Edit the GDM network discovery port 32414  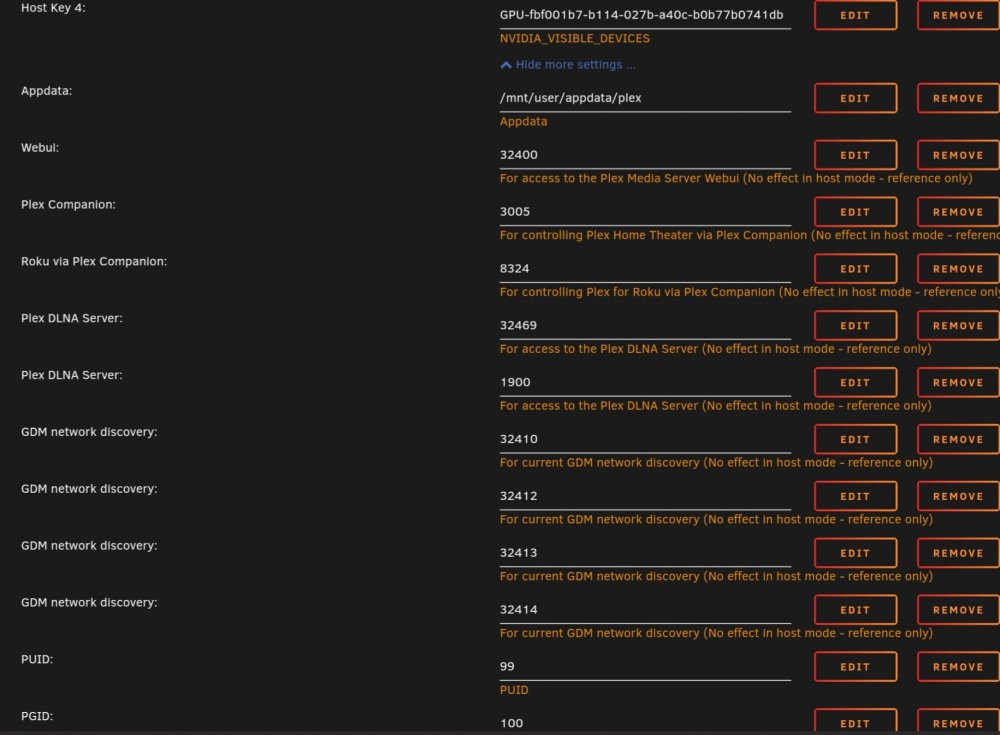coord(855,609)
